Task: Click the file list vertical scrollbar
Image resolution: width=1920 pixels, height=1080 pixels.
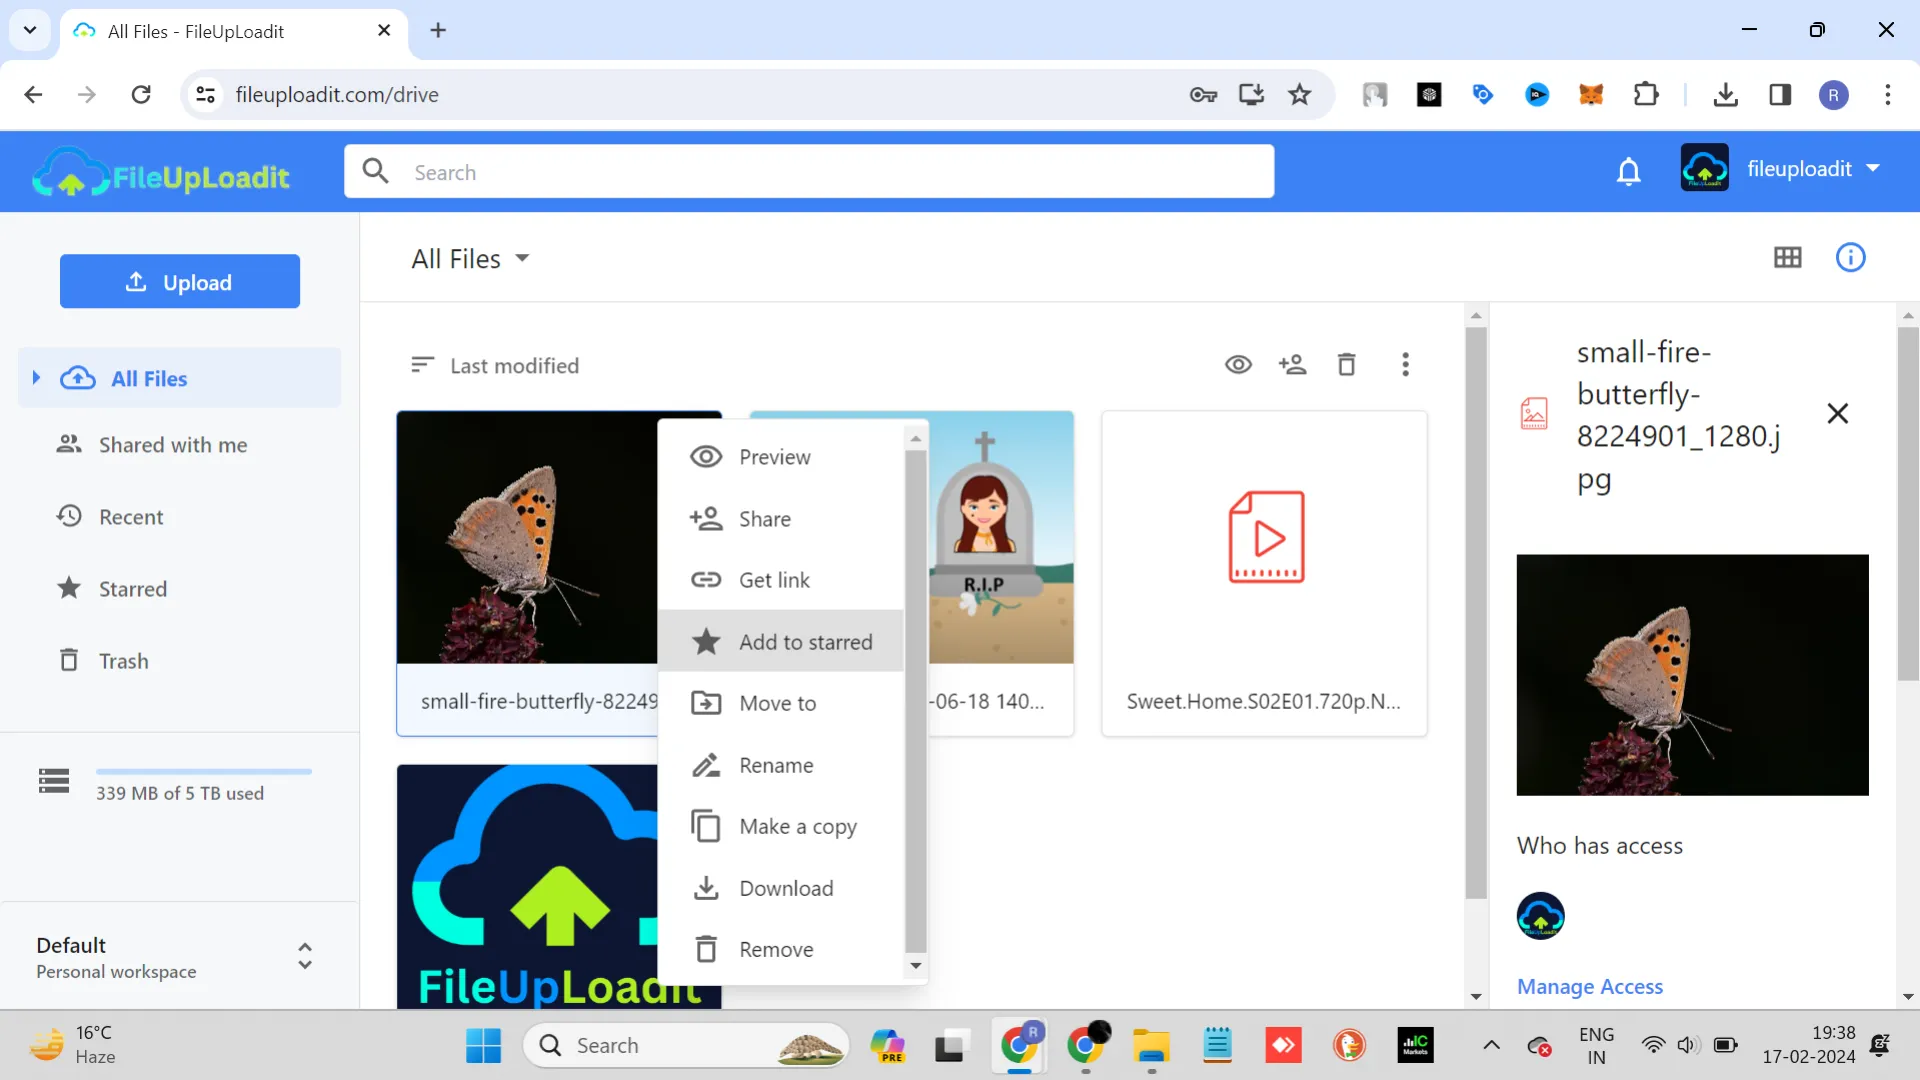Action: [x=1476, y=612]
